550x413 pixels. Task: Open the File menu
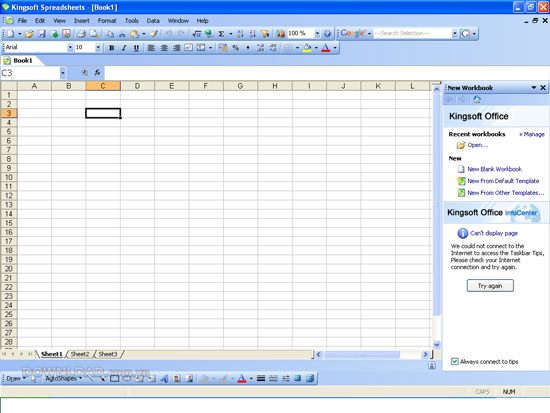(22, 21)
